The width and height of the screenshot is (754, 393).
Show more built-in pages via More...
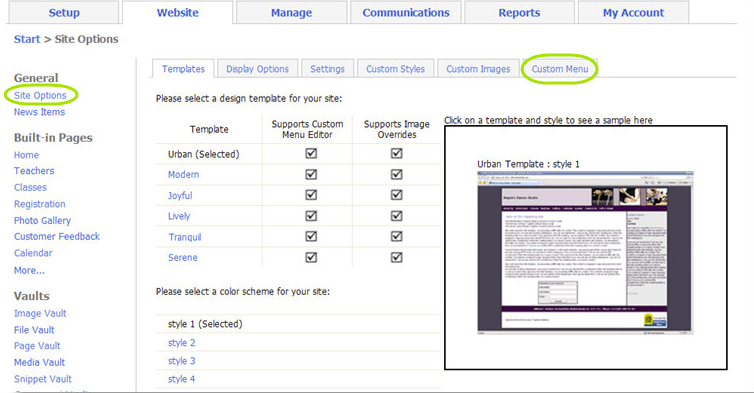point(29,270)
